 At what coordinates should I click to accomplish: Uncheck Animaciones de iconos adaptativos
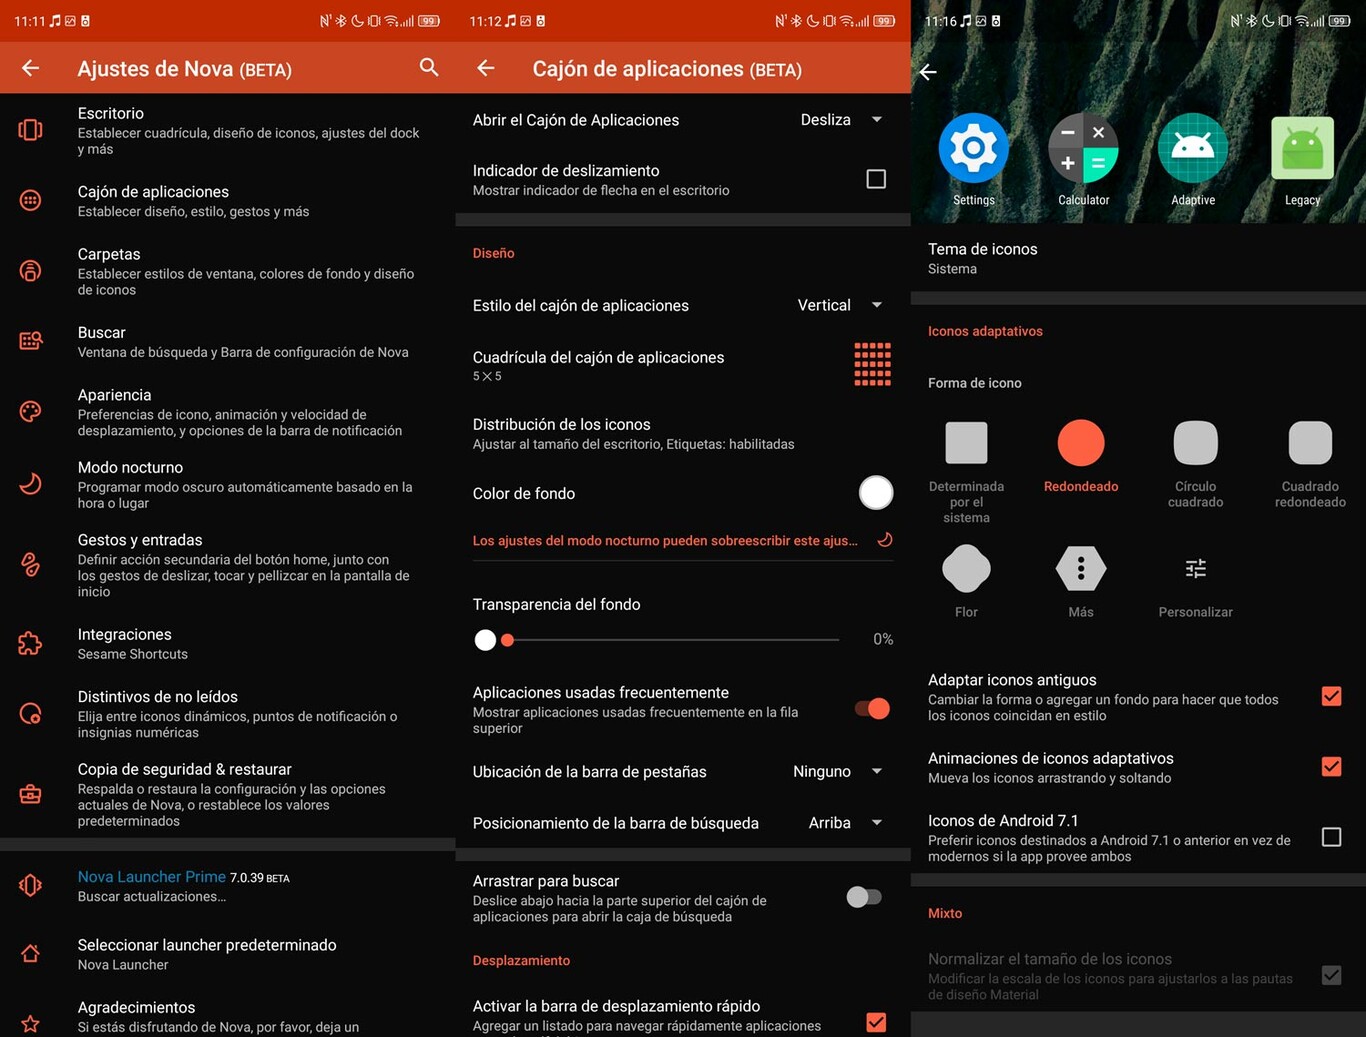[1331, 766]
